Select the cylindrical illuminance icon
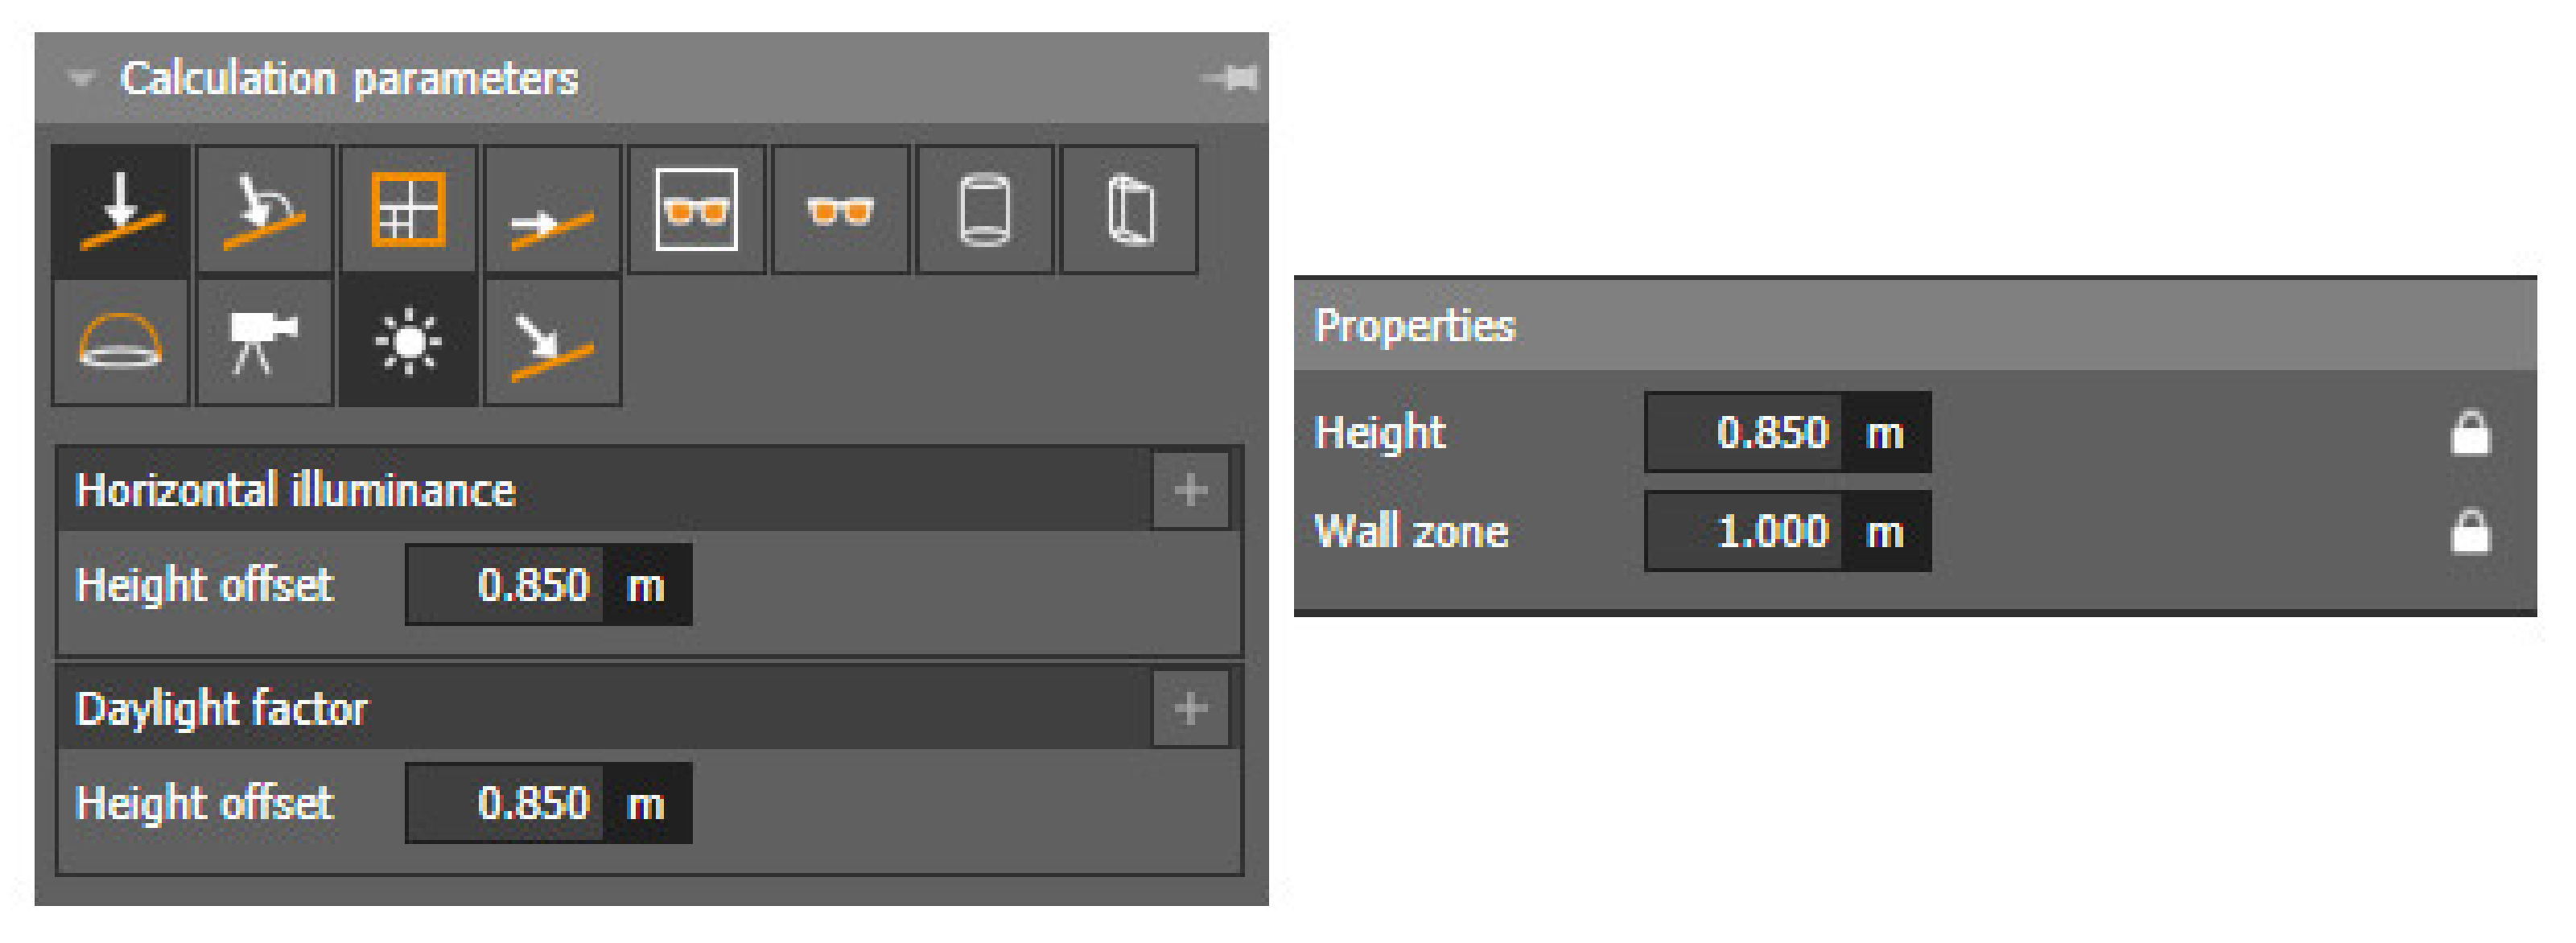 985,210
